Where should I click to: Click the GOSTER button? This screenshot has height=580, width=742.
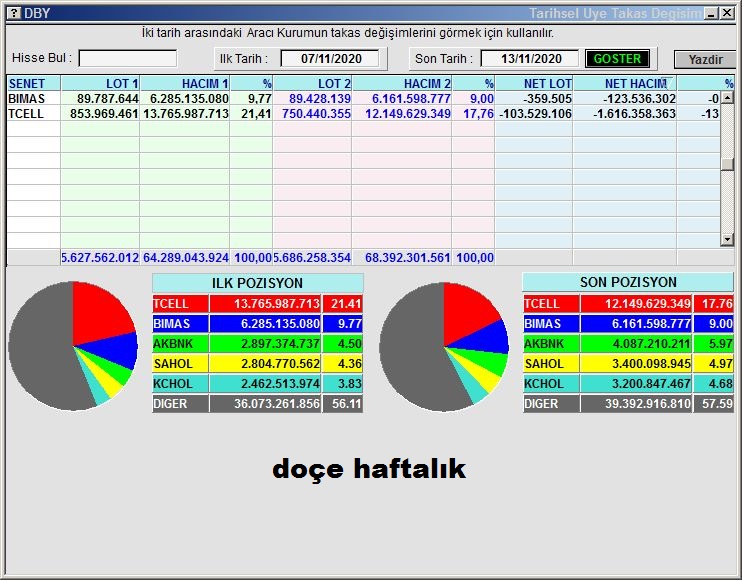point(617,59)
